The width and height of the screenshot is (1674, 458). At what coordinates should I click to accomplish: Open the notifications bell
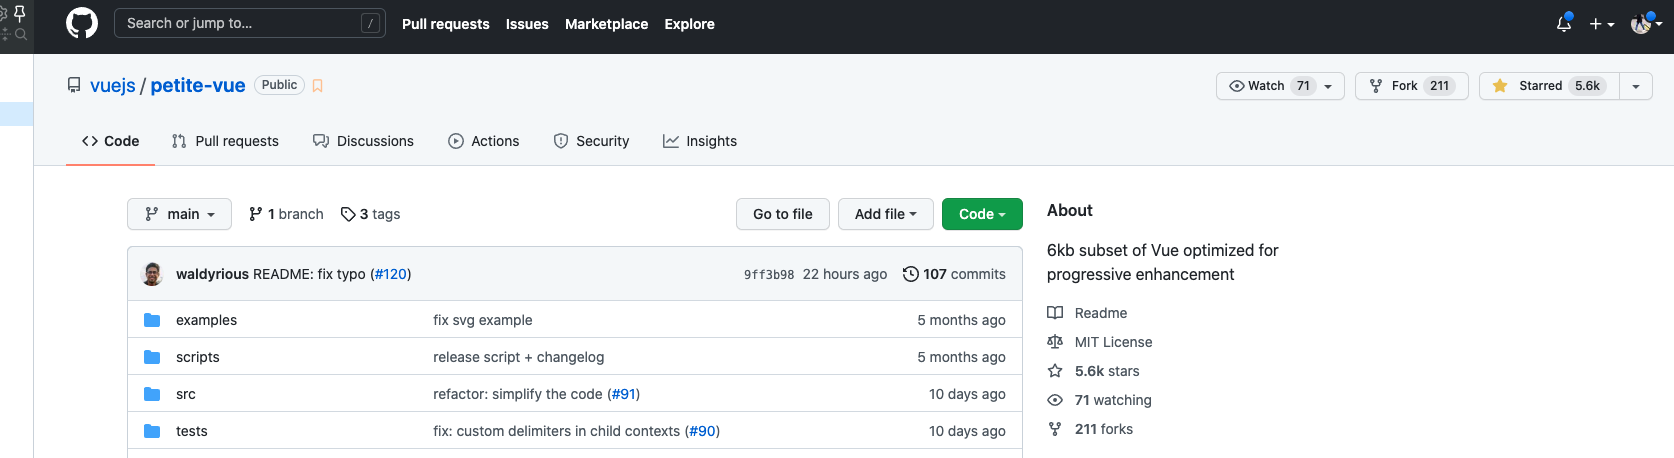[x=1564, y=23]
